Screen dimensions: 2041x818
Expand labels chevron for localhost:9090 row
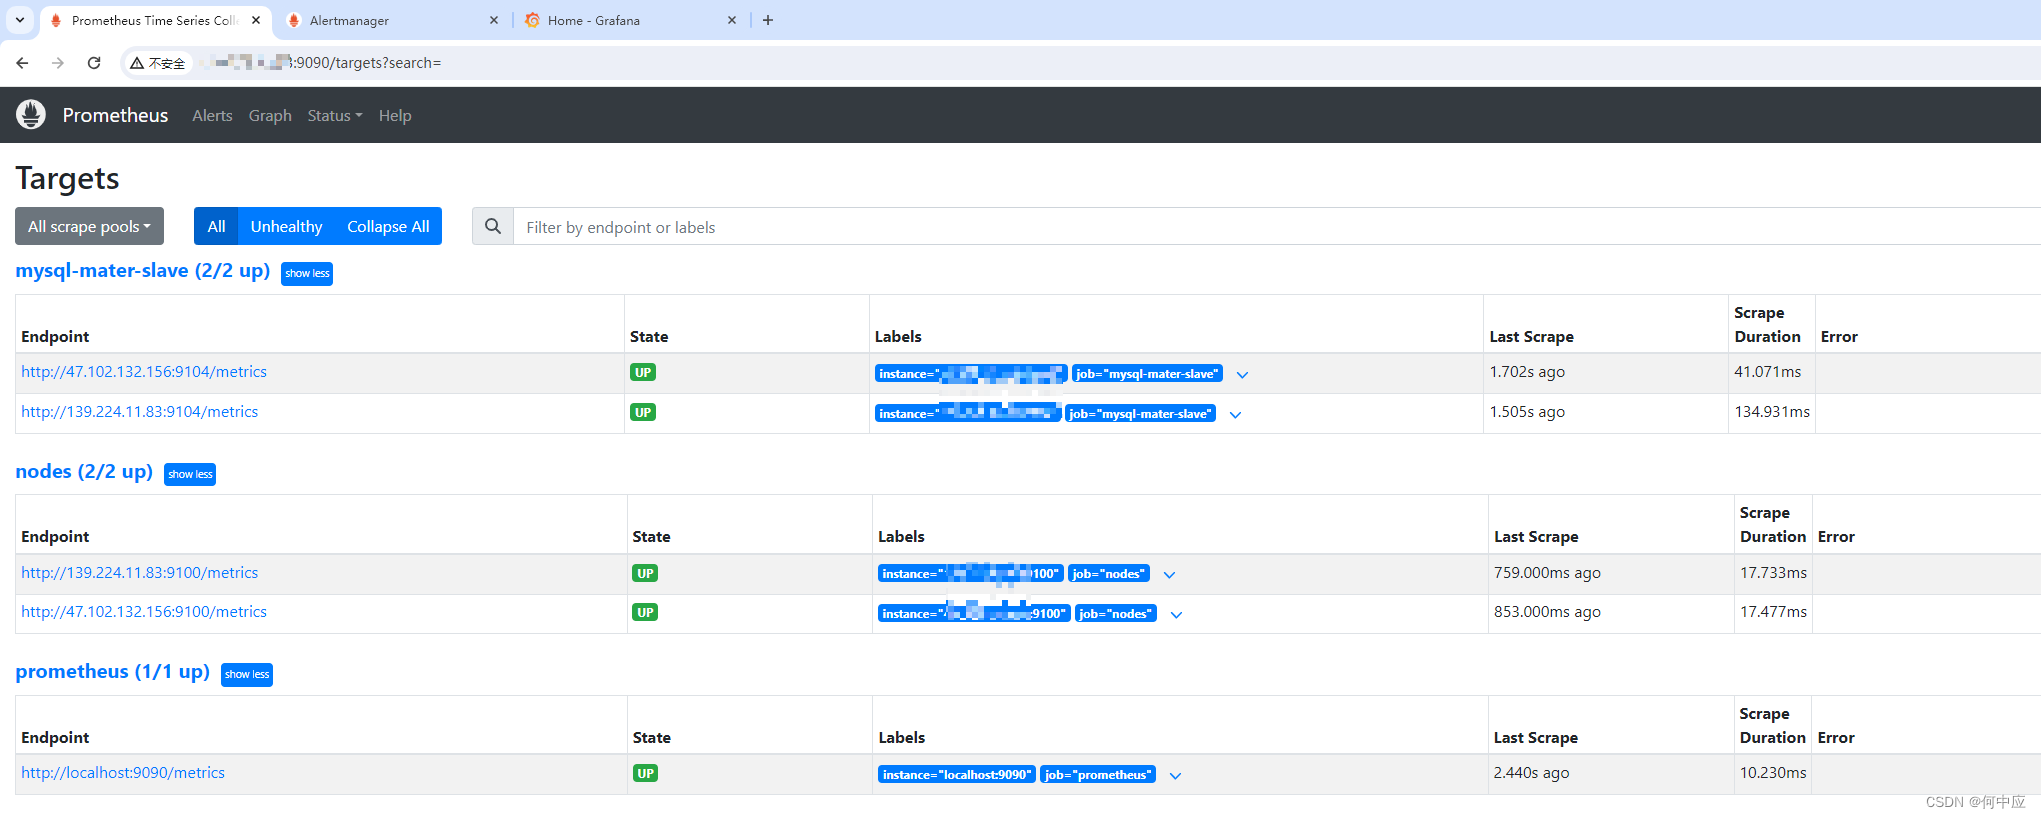coord(1175,776)
